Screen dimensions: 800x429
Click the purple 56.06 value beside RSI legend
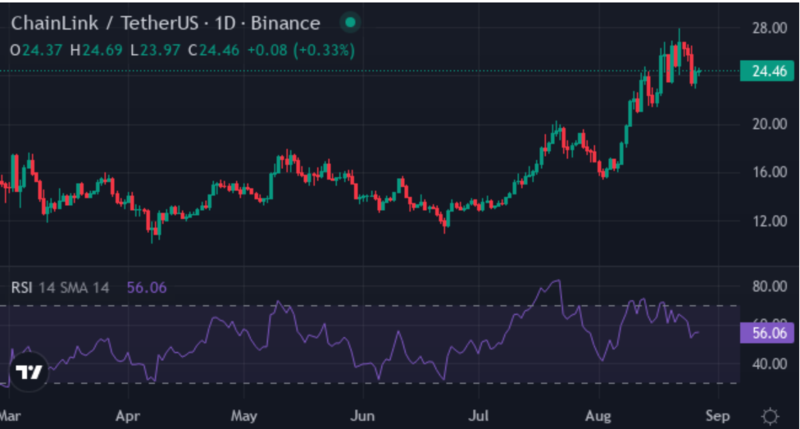(x=146, y=287)
